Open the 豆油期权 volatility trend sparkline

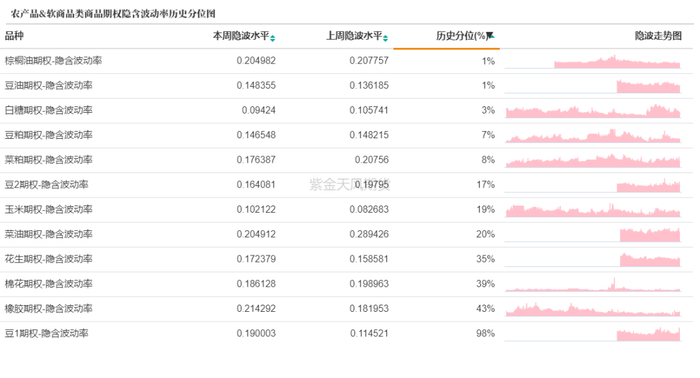tap(592, 86)
